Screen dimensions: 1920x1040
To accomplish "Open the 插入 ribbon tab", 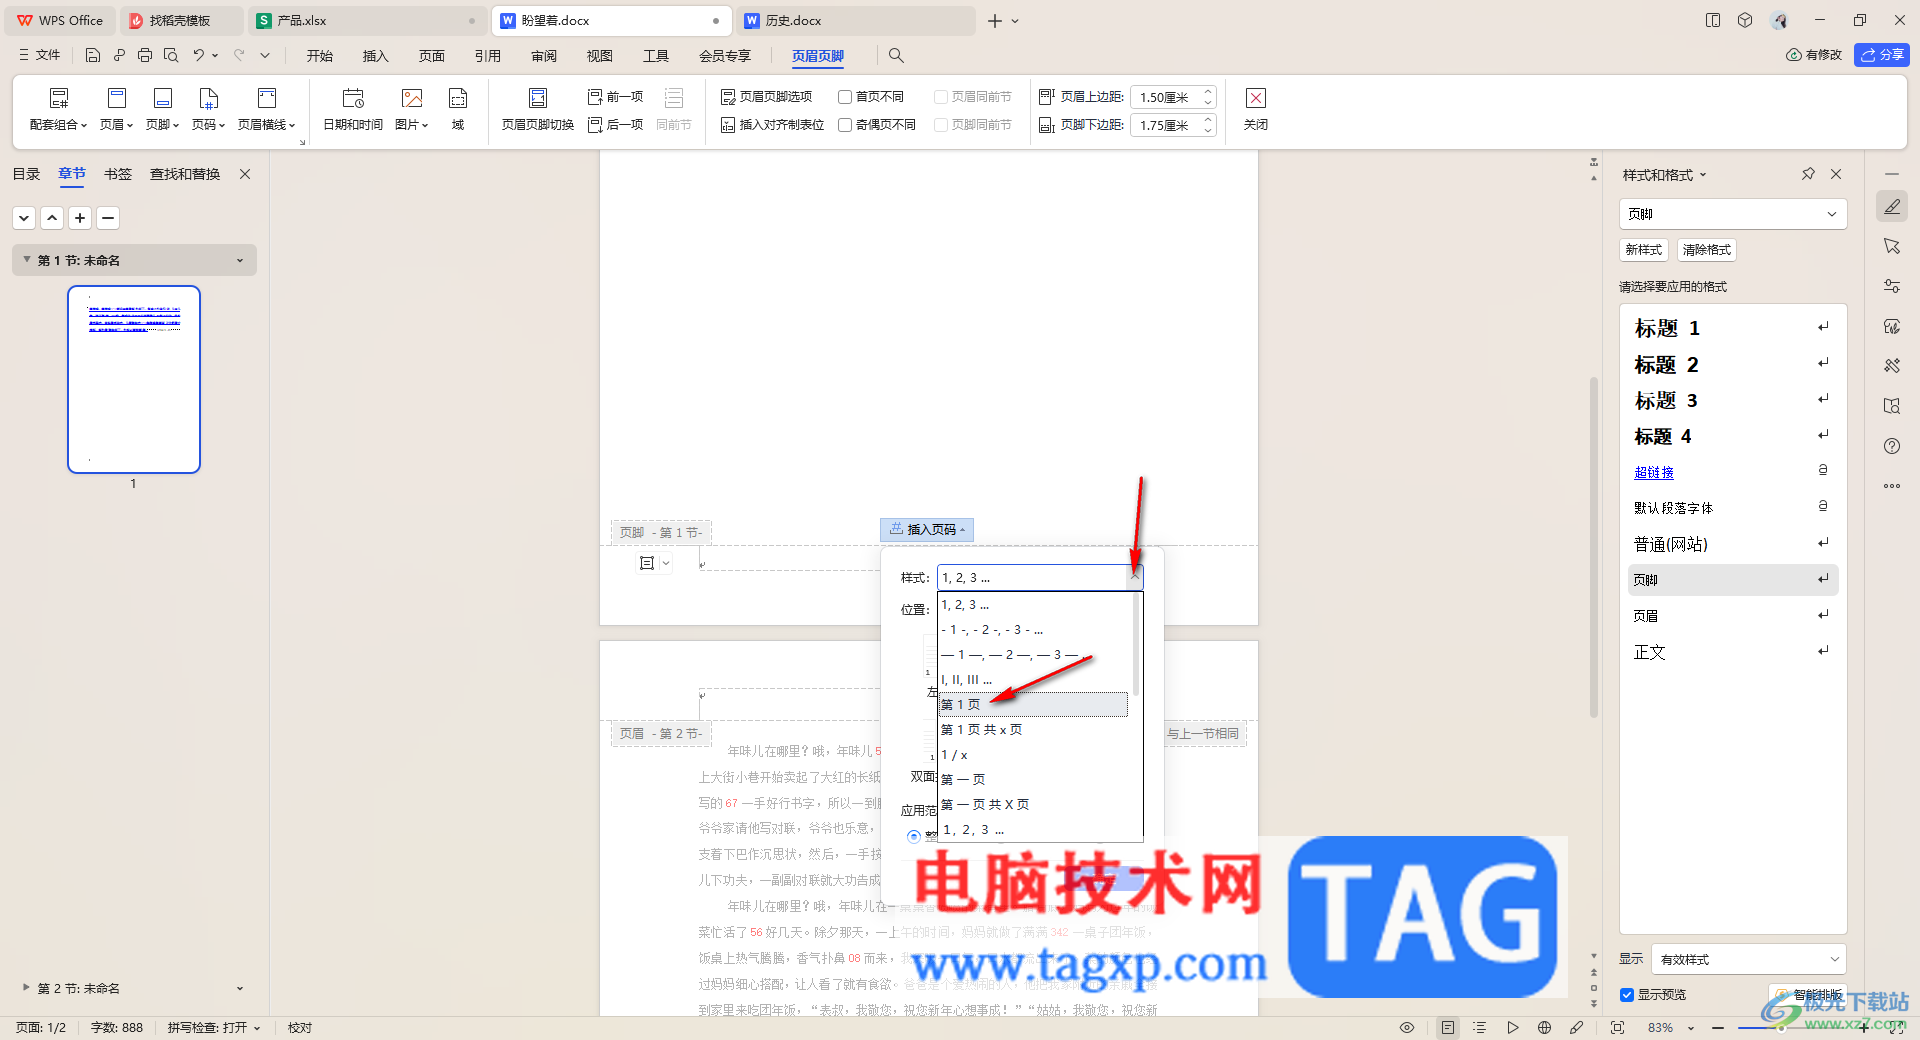I will (376, 56).
